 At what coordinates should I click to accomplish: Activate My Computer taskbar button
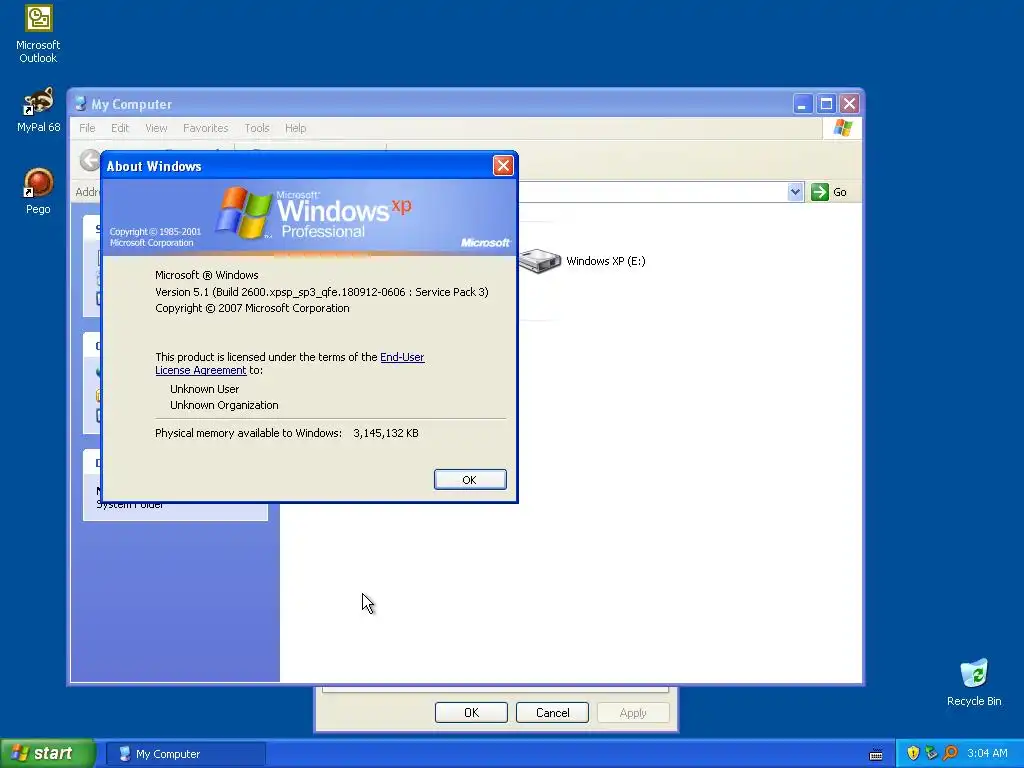185,754
